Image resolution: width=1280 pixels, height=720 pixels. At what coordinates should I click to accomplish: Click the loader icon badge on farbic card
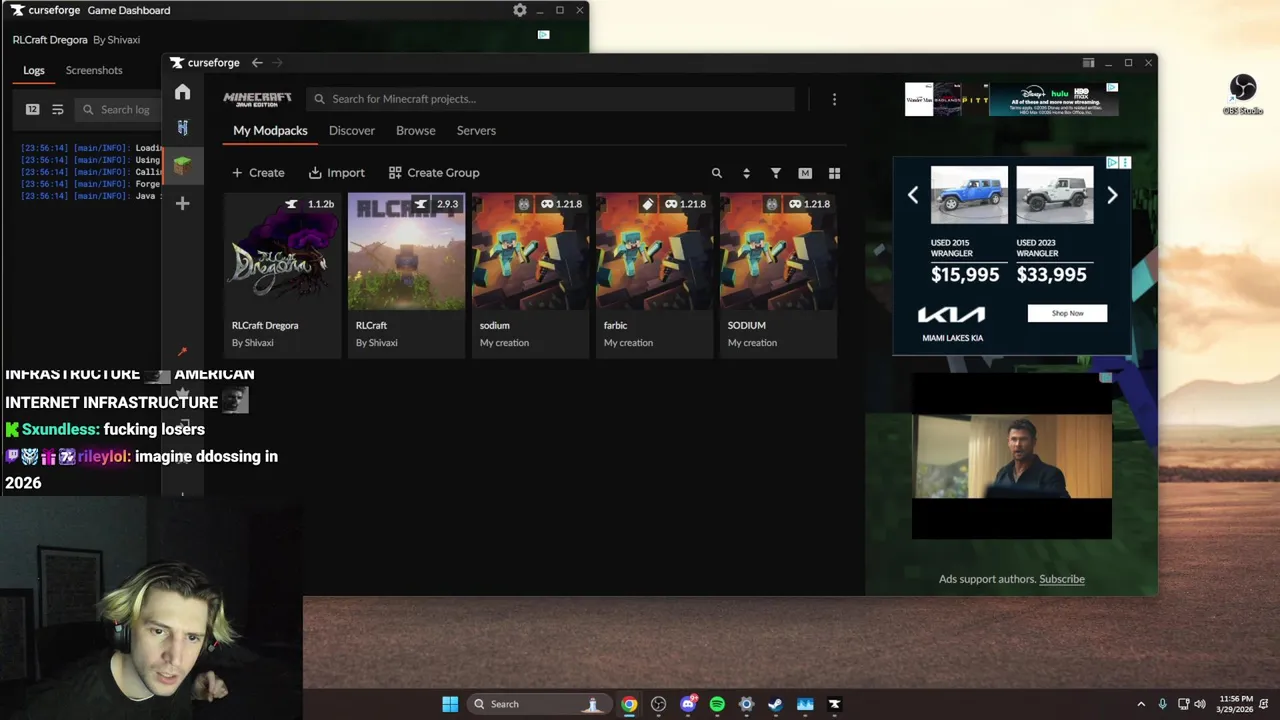(648, 204)
